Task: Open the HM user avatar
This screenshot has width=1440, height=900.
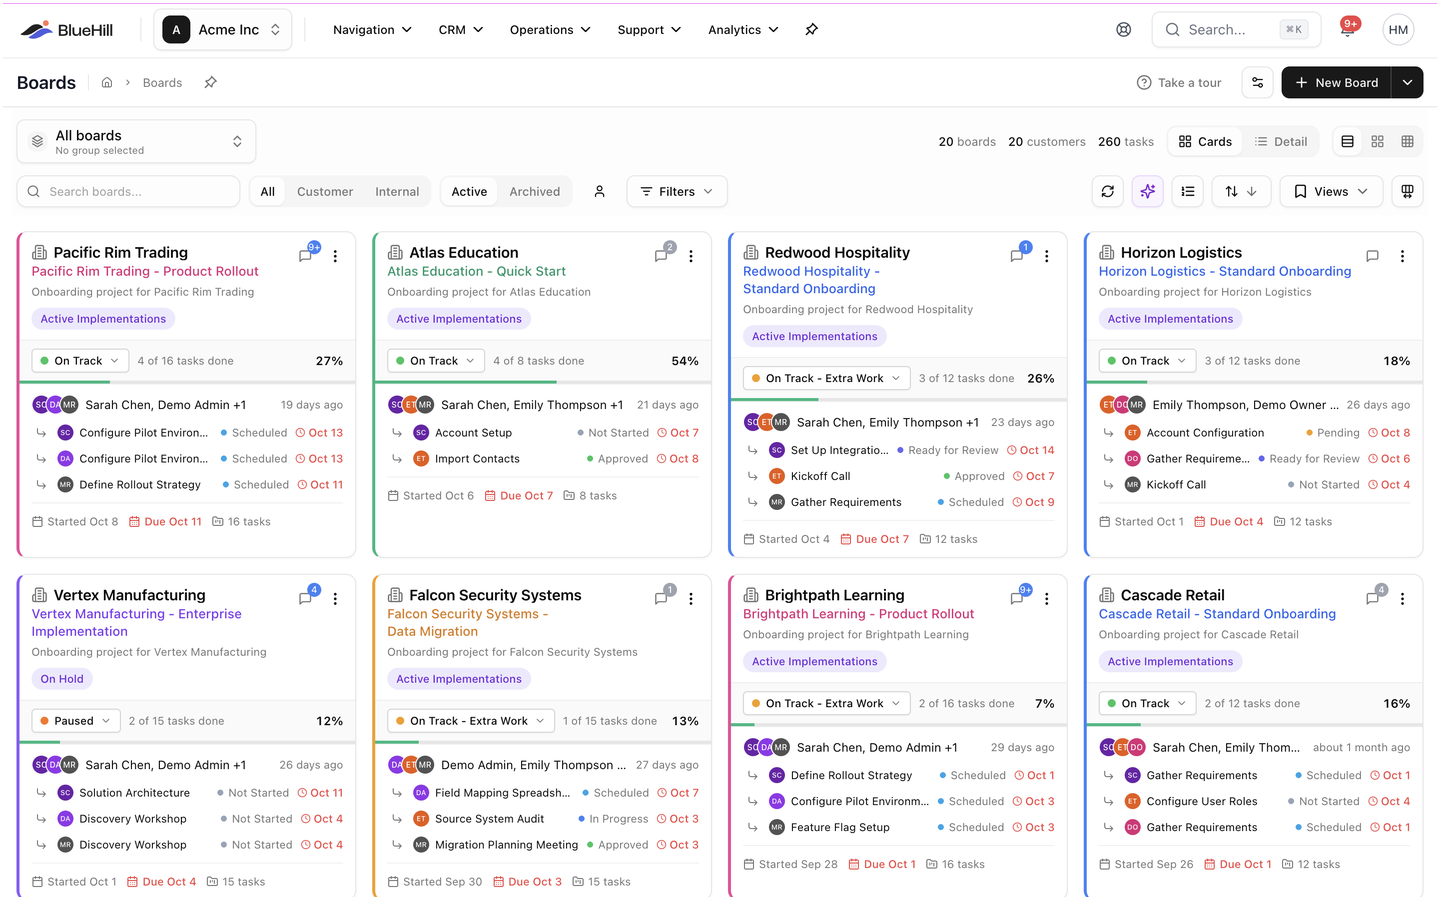Action: (x=1398, y=30)
